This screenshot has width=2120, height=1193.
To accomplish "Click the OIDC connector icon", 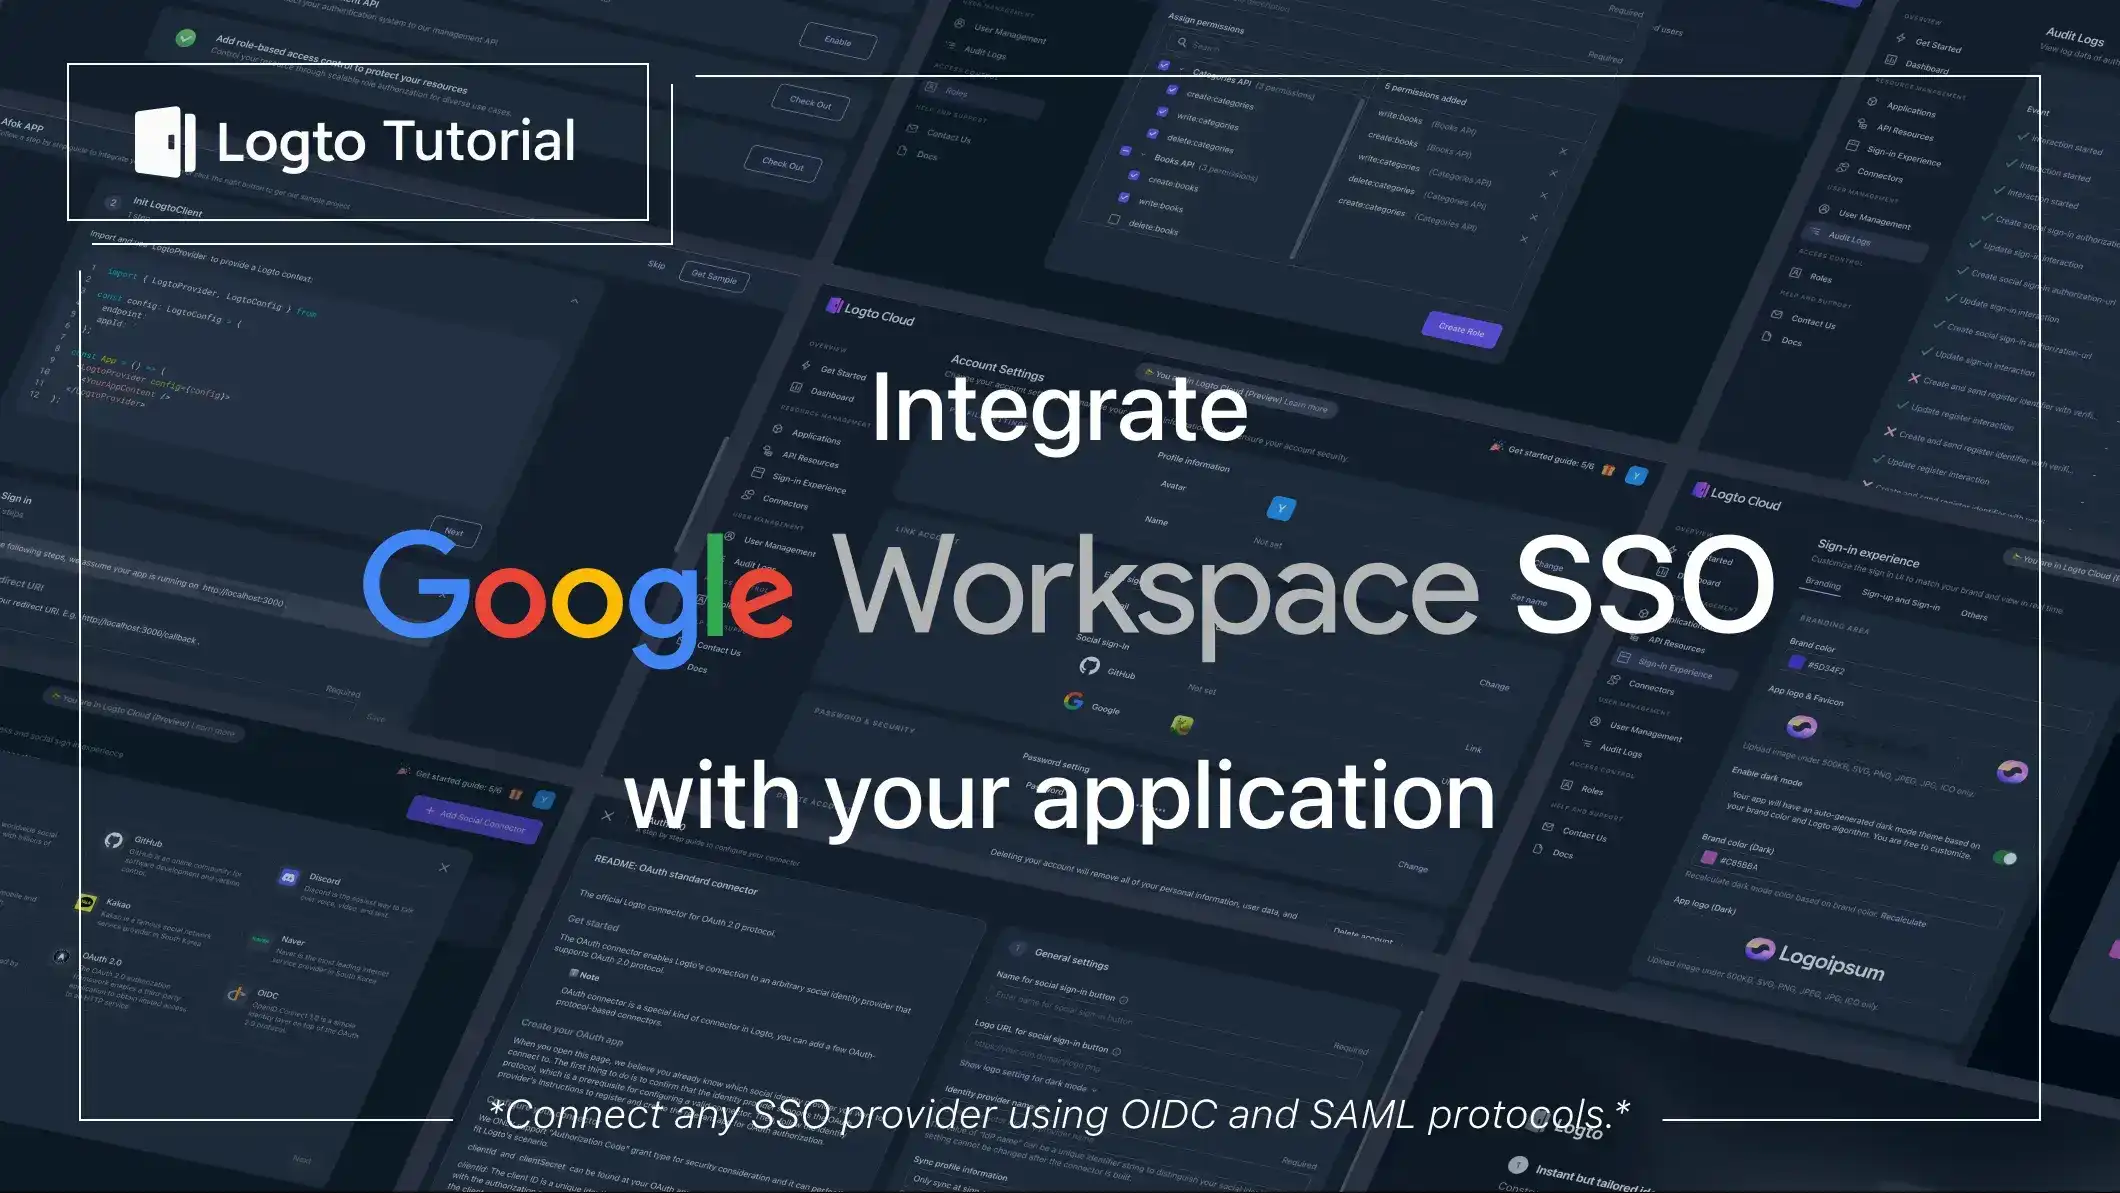I will pos(237,994).
